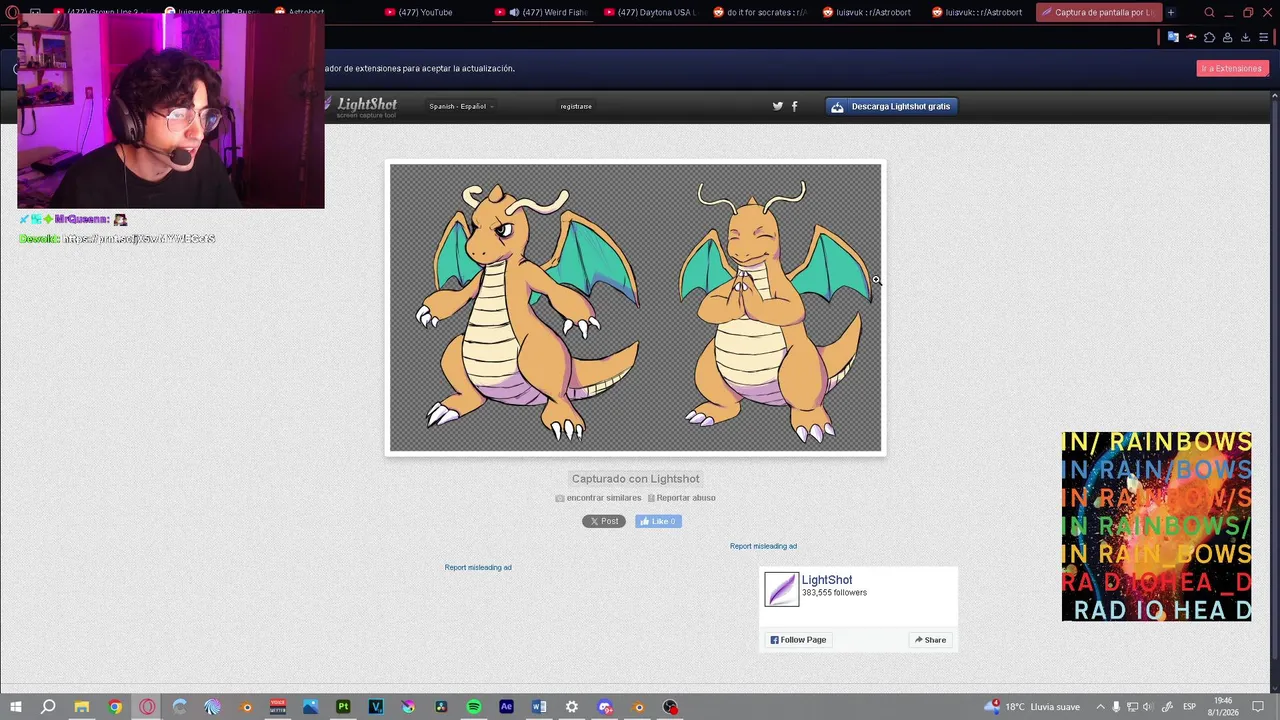Show hidden system tray icons chevron
The image size is (1280, 720).
(x=1100, y=707)
